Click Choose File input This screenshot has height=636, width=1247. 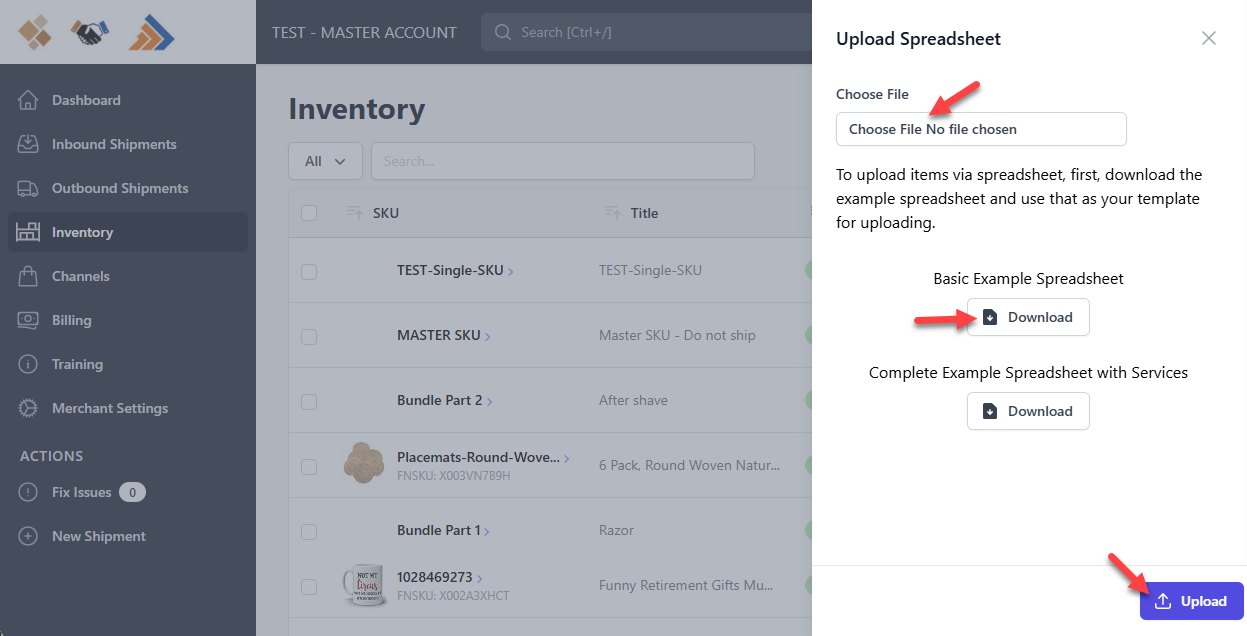pyautogui.click(x=981, y=129)
